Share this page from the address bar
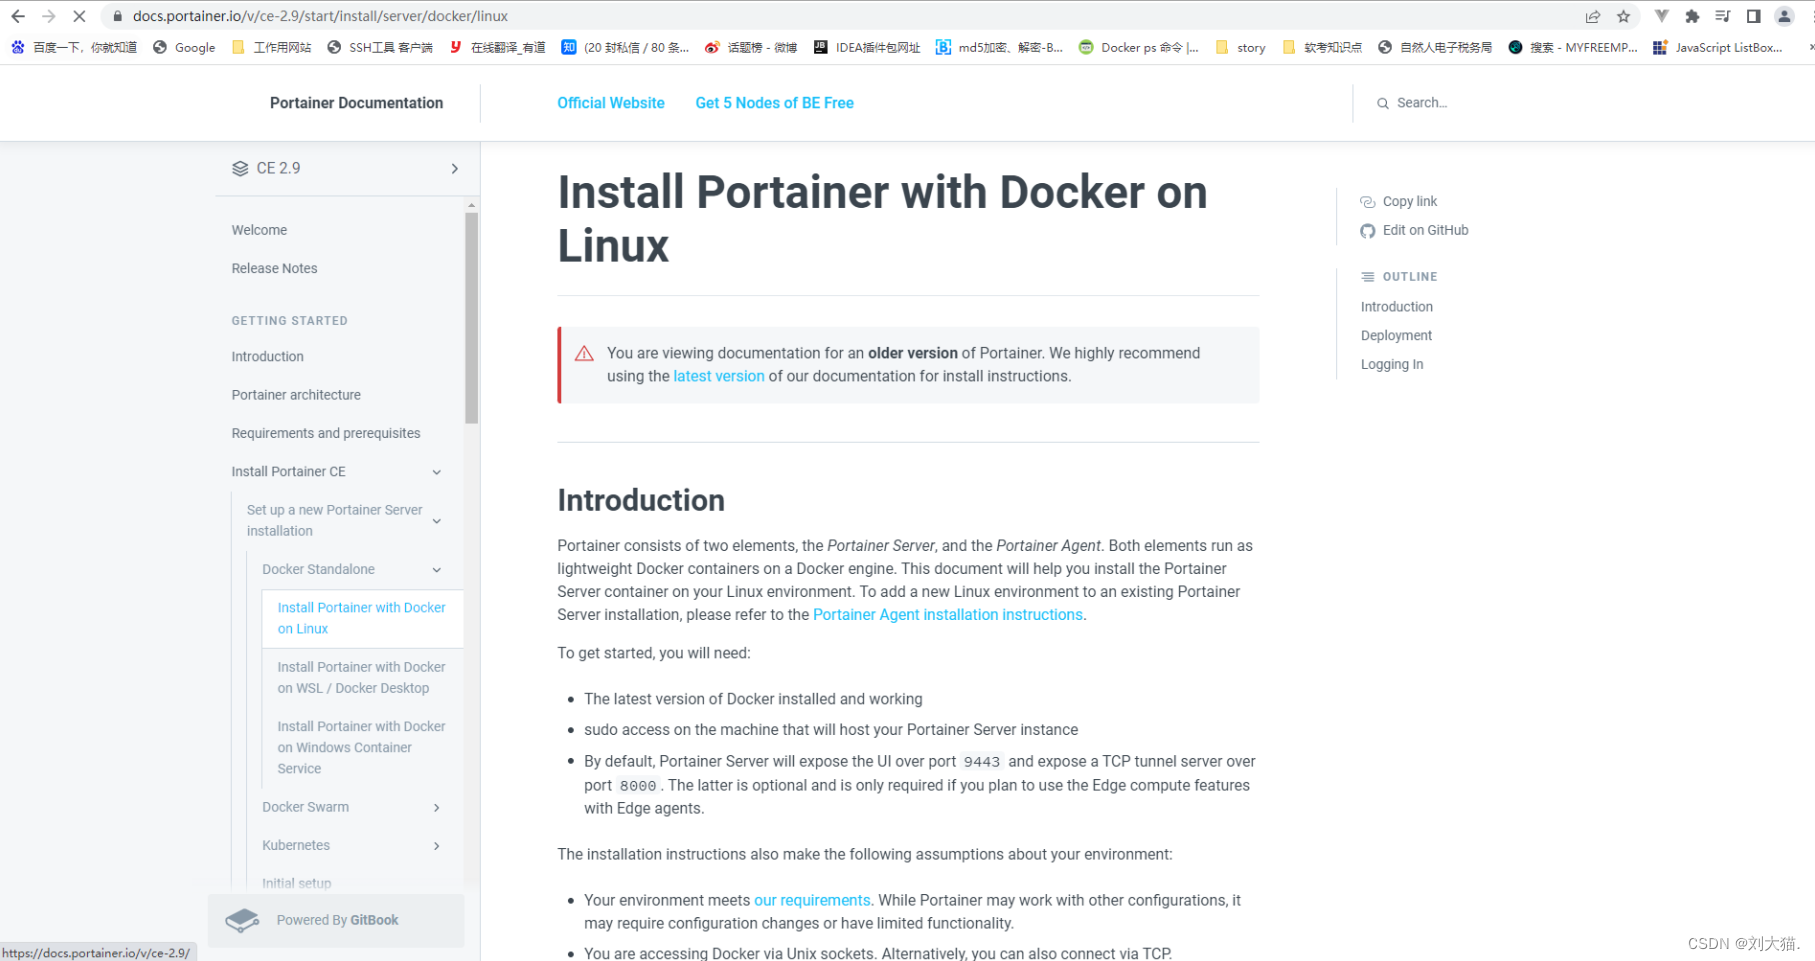1815x961 pixels. click(1593, 16)
